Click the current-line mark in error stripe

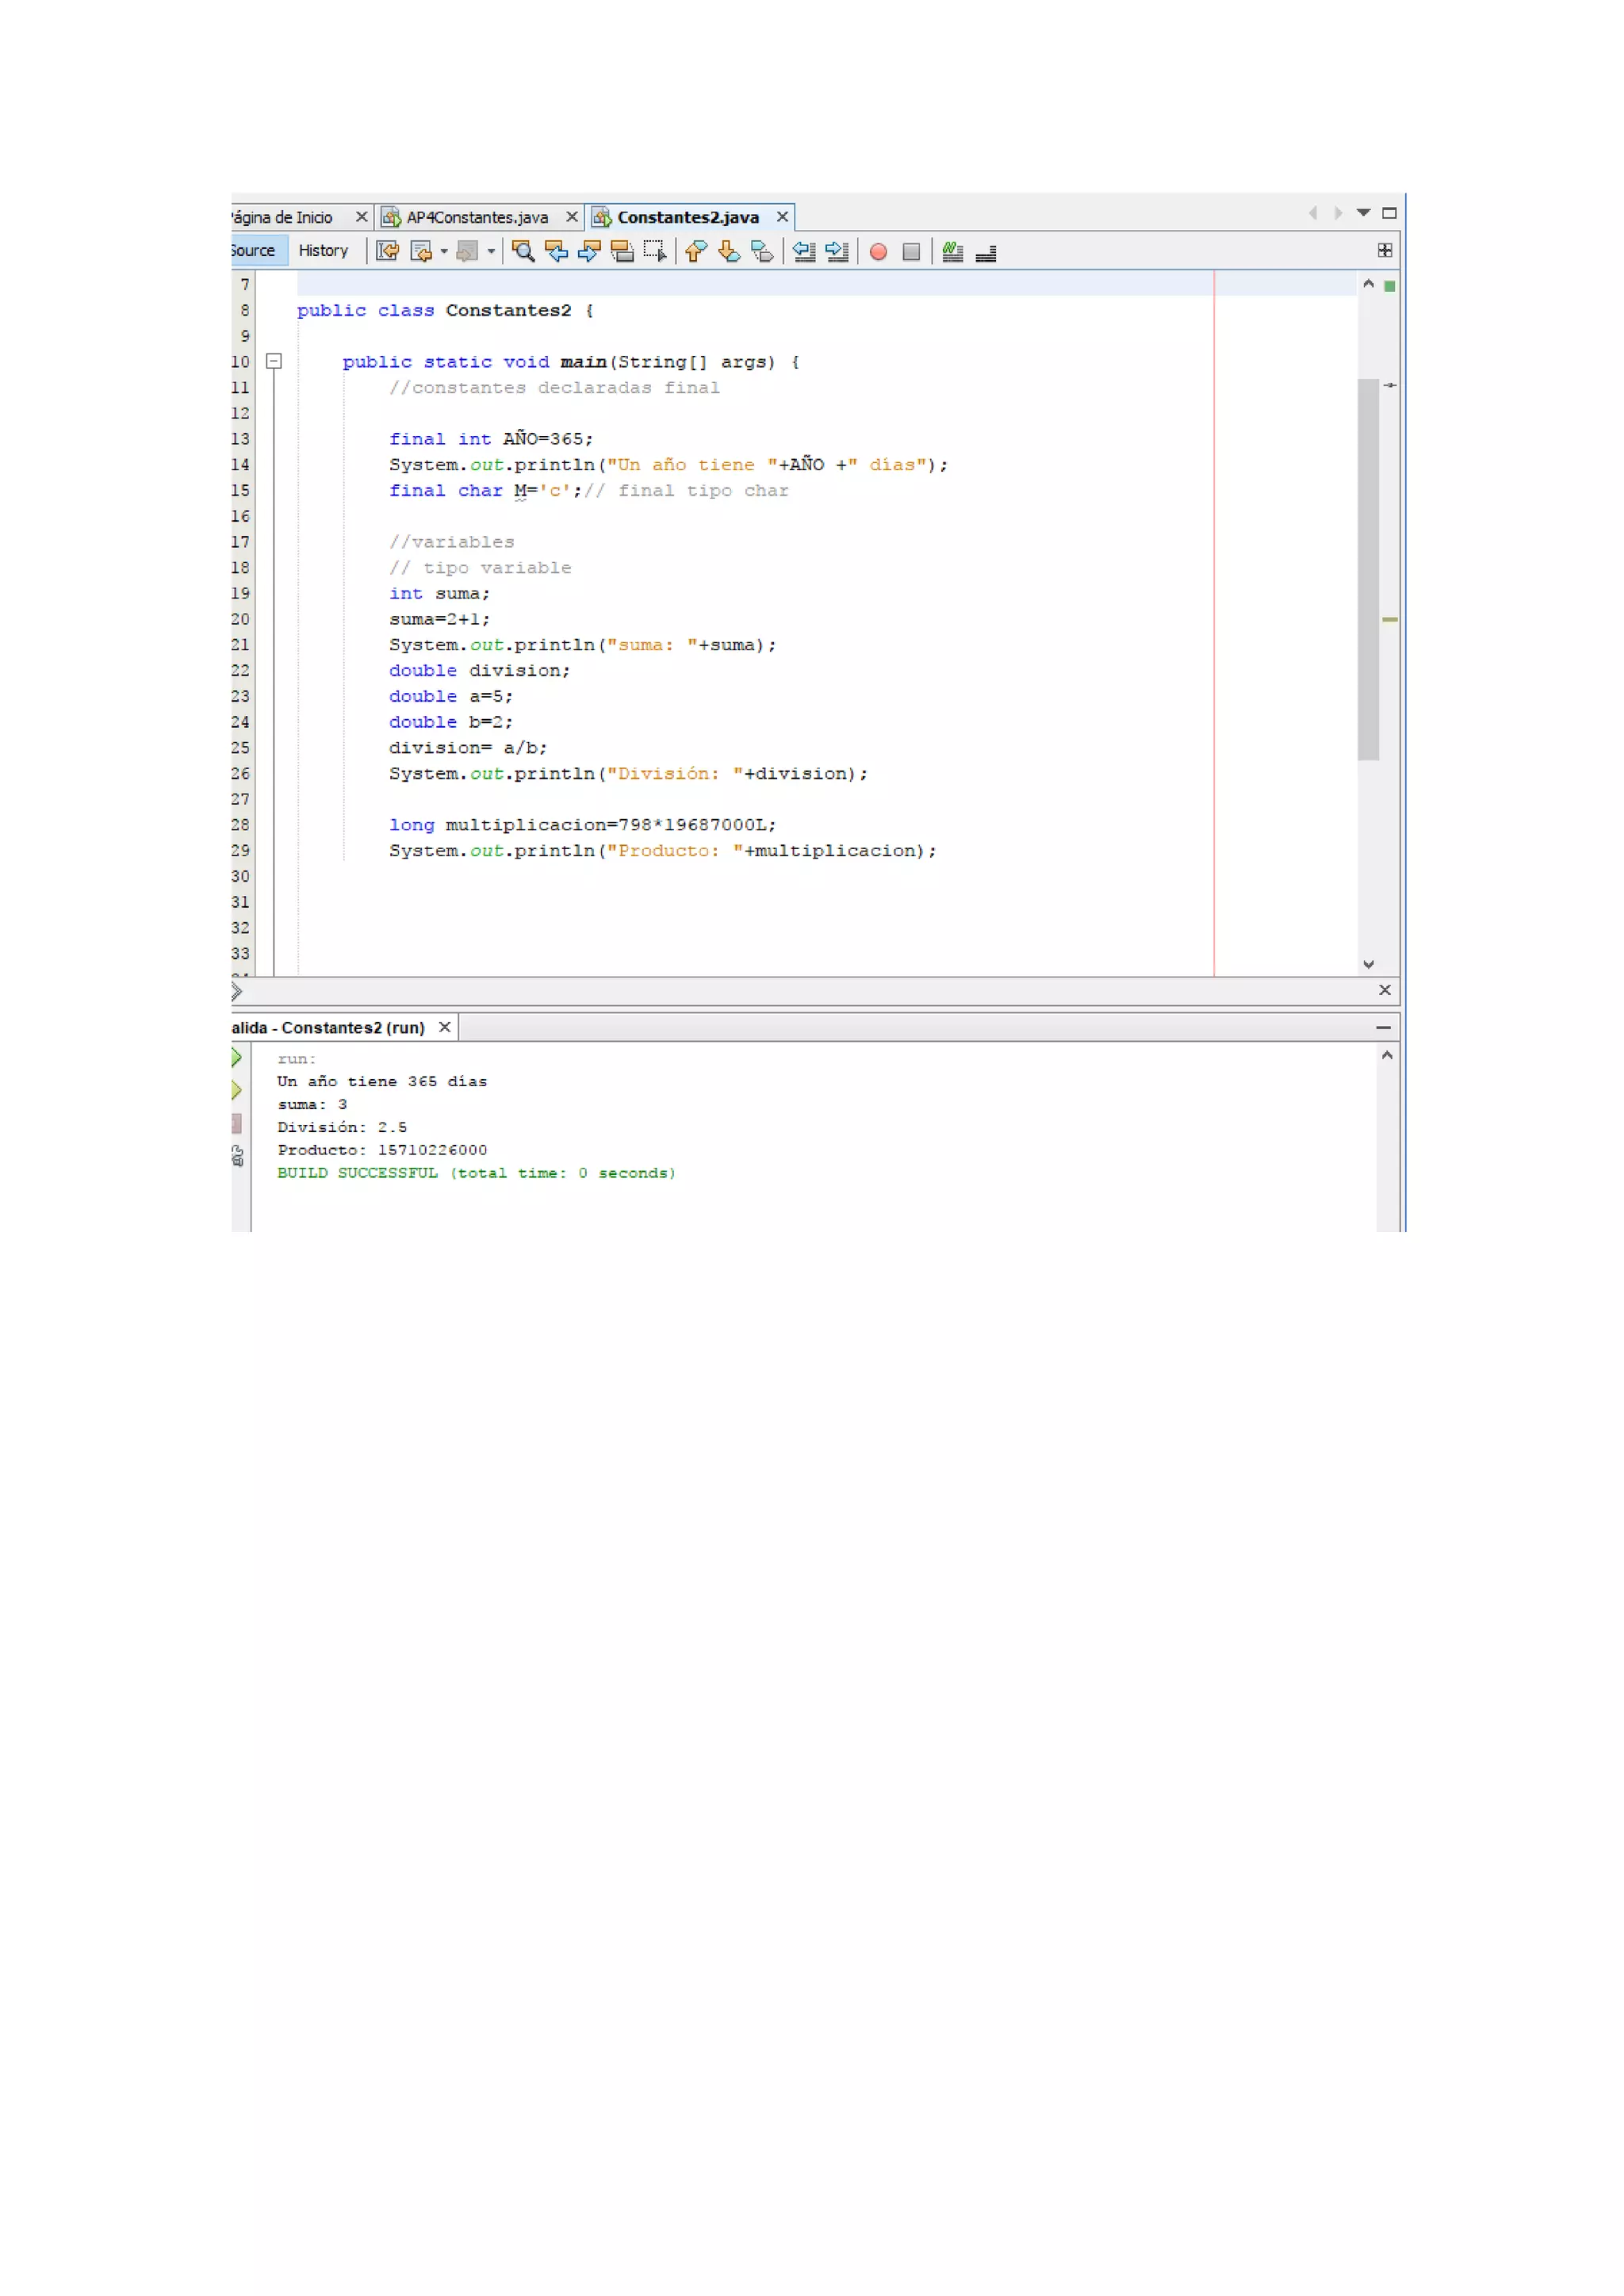1389,385
